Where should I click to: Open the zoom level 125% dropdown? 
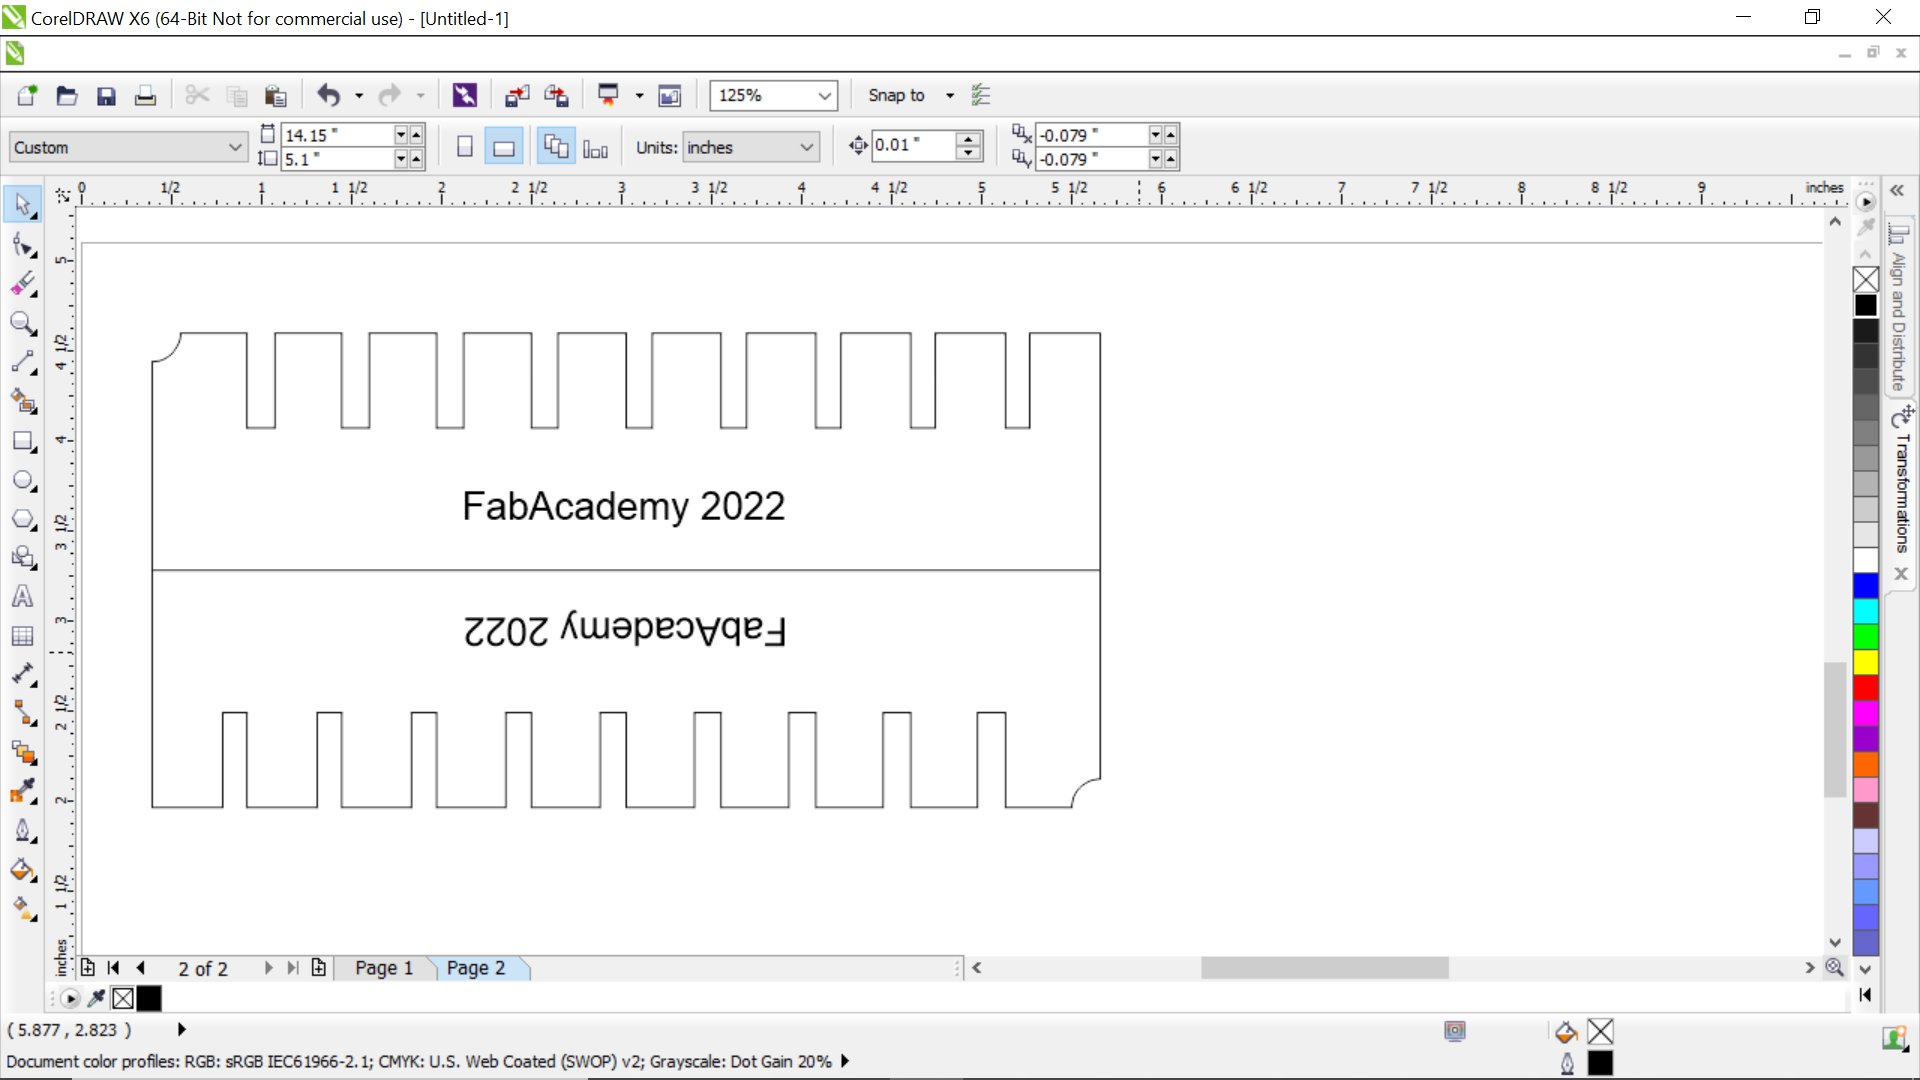[x=825, y=95]
